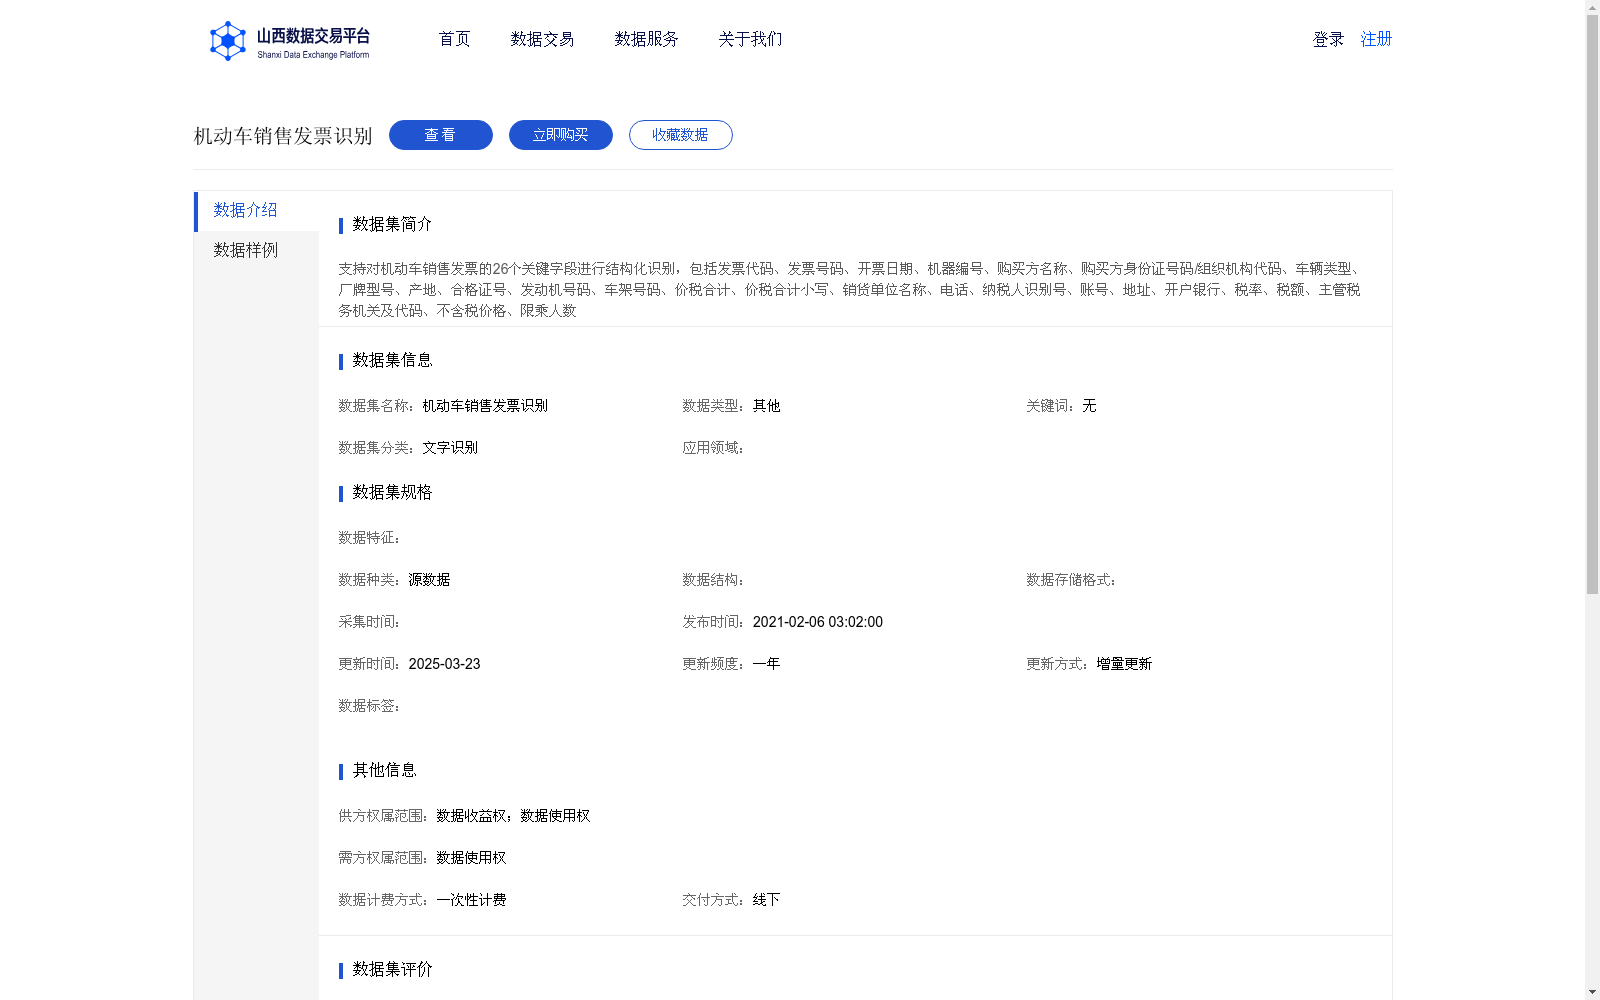Click the 更新频度 value 一年
The height and width of the screenshot is (1000, 1600).
767,664
